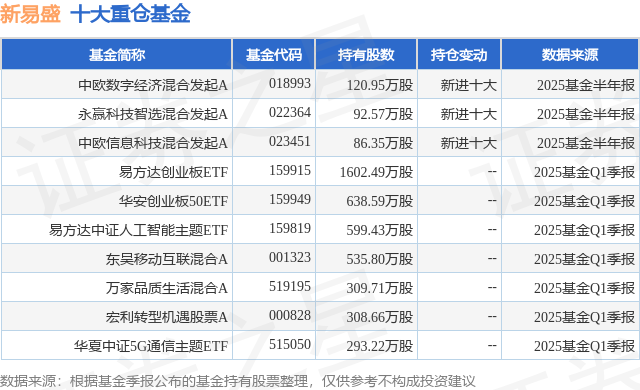This screenshot has width=640, height=390.
Task: Open 易方达中证人工智能主题ETF fund
Action: pos(138,230)
